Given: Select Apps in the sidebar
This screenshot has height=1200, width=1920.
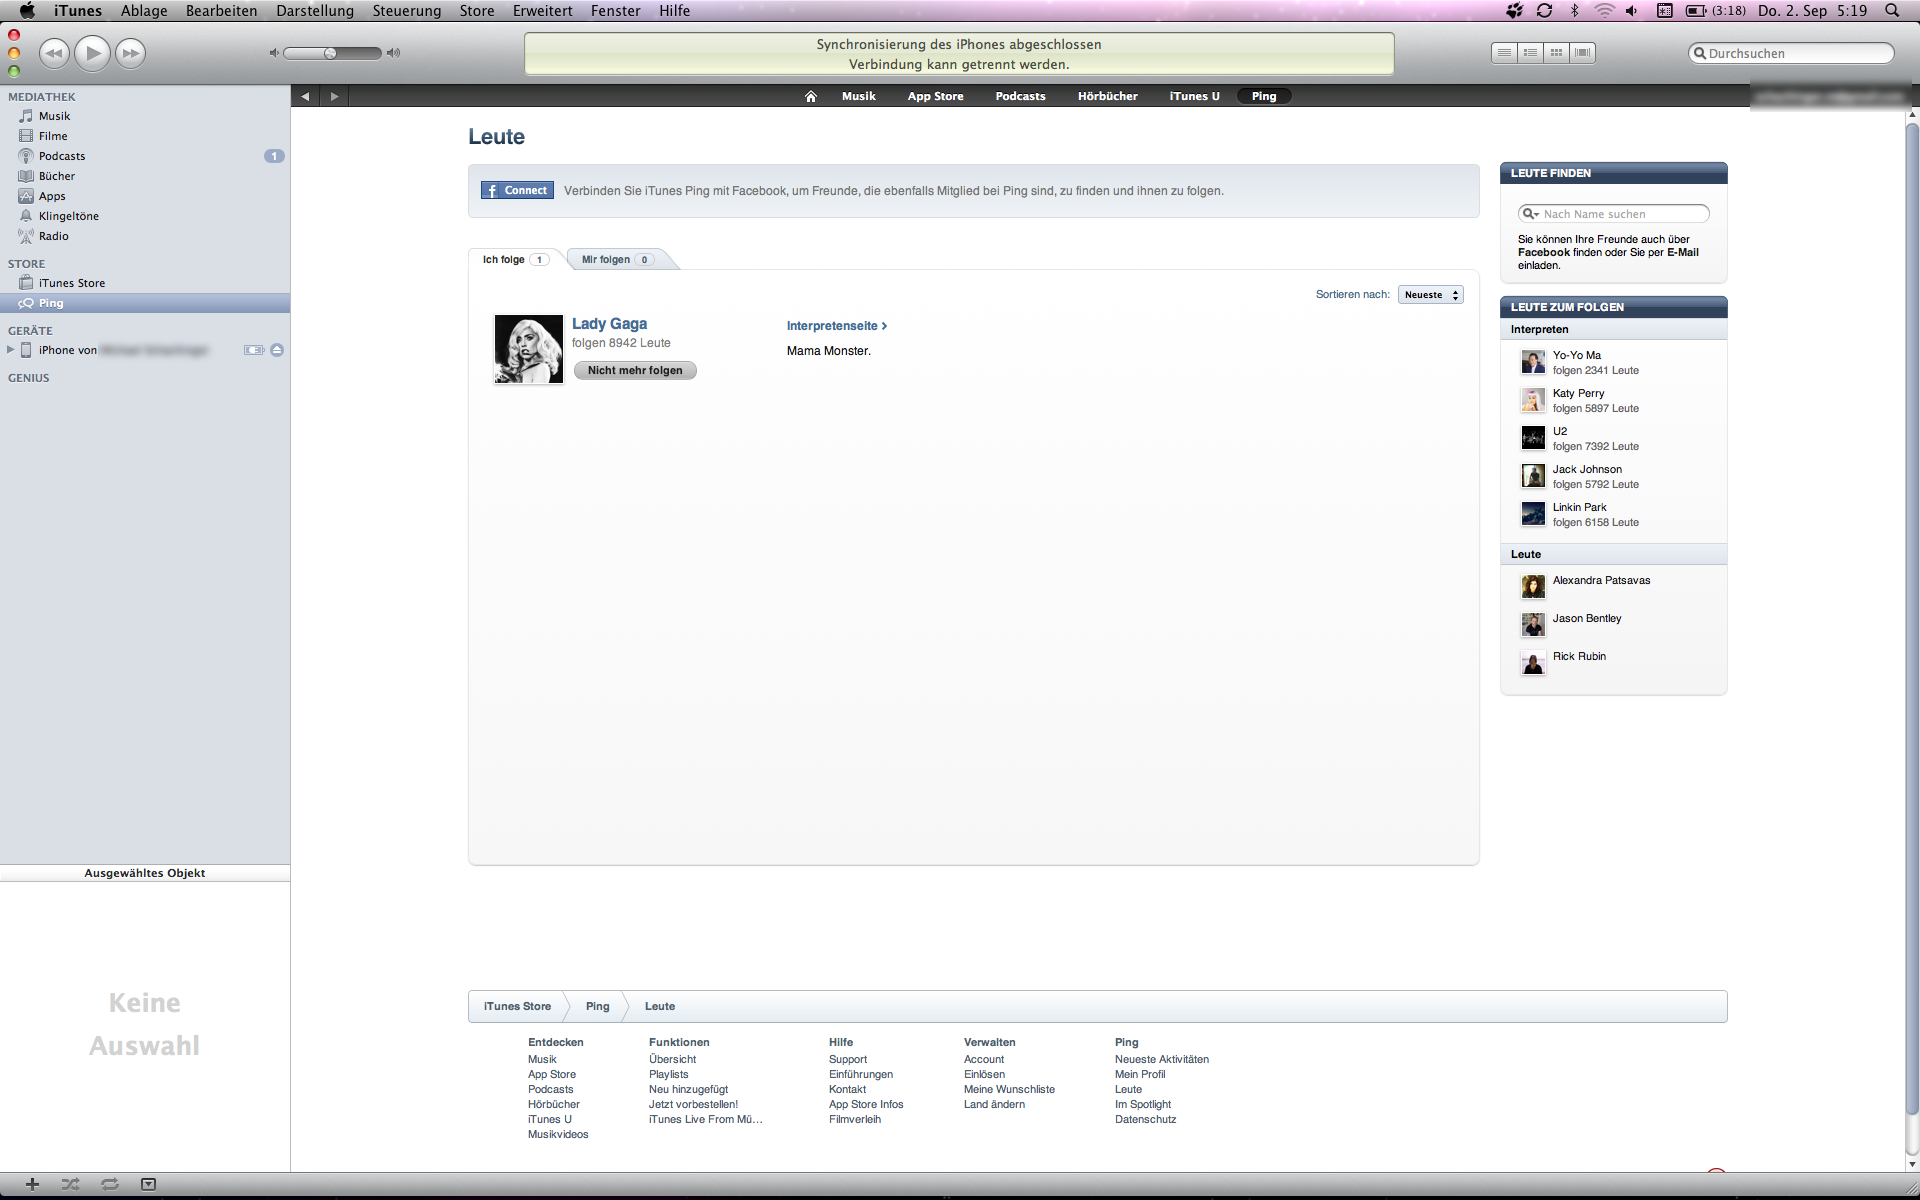Looking at the screenshot, I should (145, 196).
